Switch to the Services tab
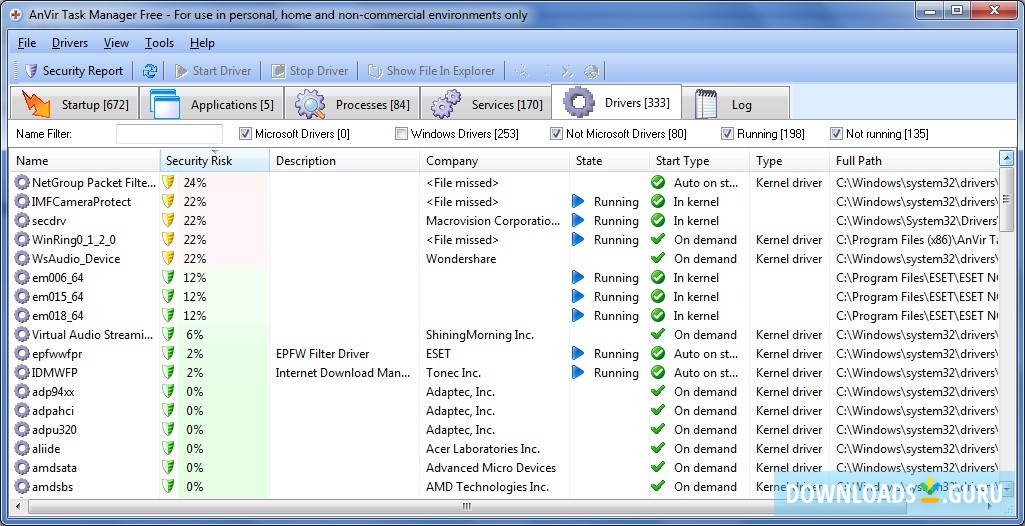Image resolution: width=1025 pixels, height=526 pixels. (x=486, y=104)
